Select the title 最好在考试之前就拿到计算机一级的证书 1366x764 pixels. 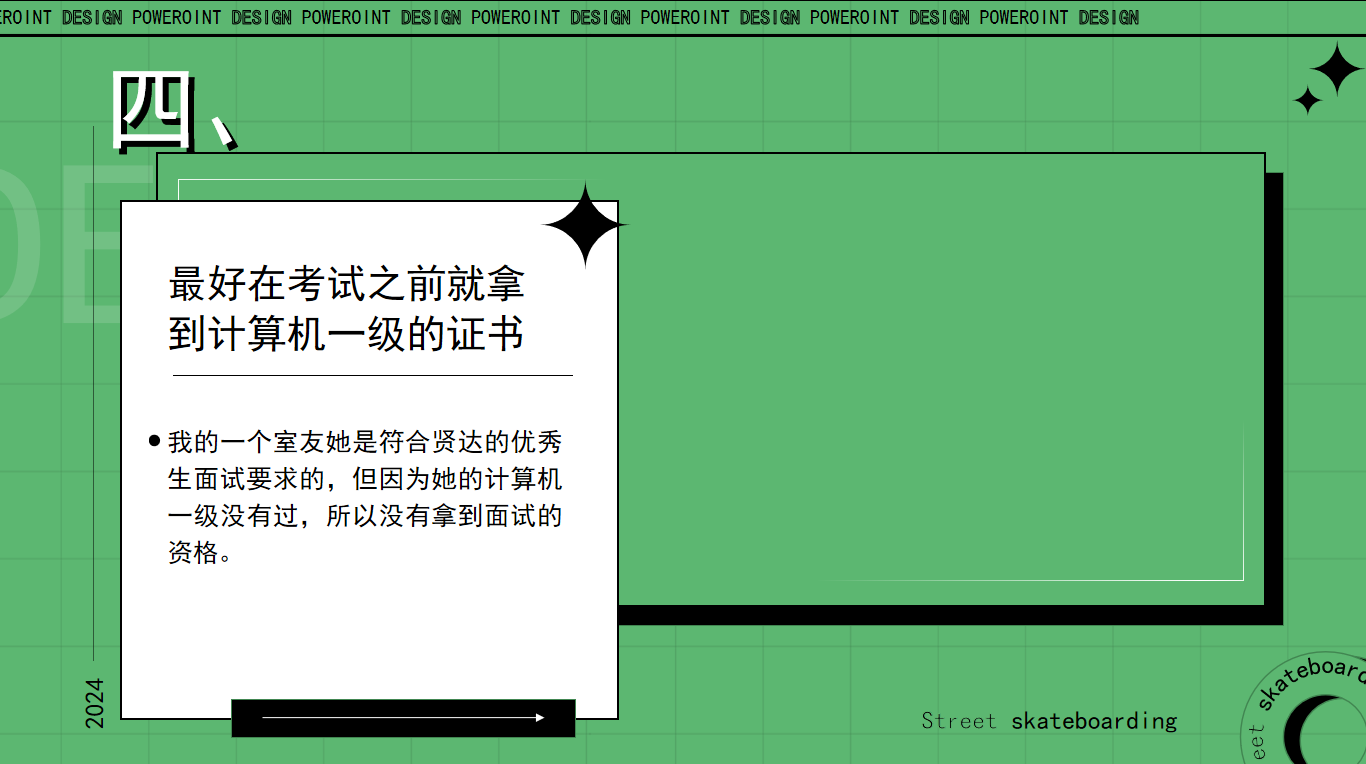346,309
